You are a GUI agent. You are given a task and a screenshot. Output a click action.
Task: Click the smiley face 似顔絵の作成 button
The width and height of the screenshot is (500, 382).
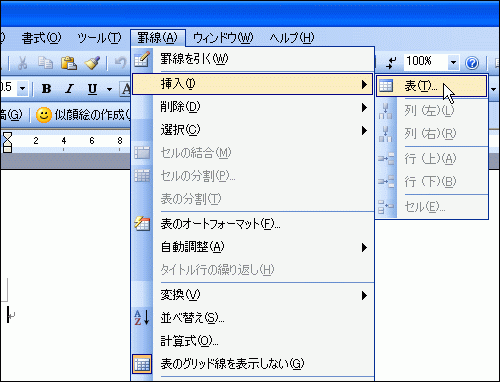tap(82, 115)
